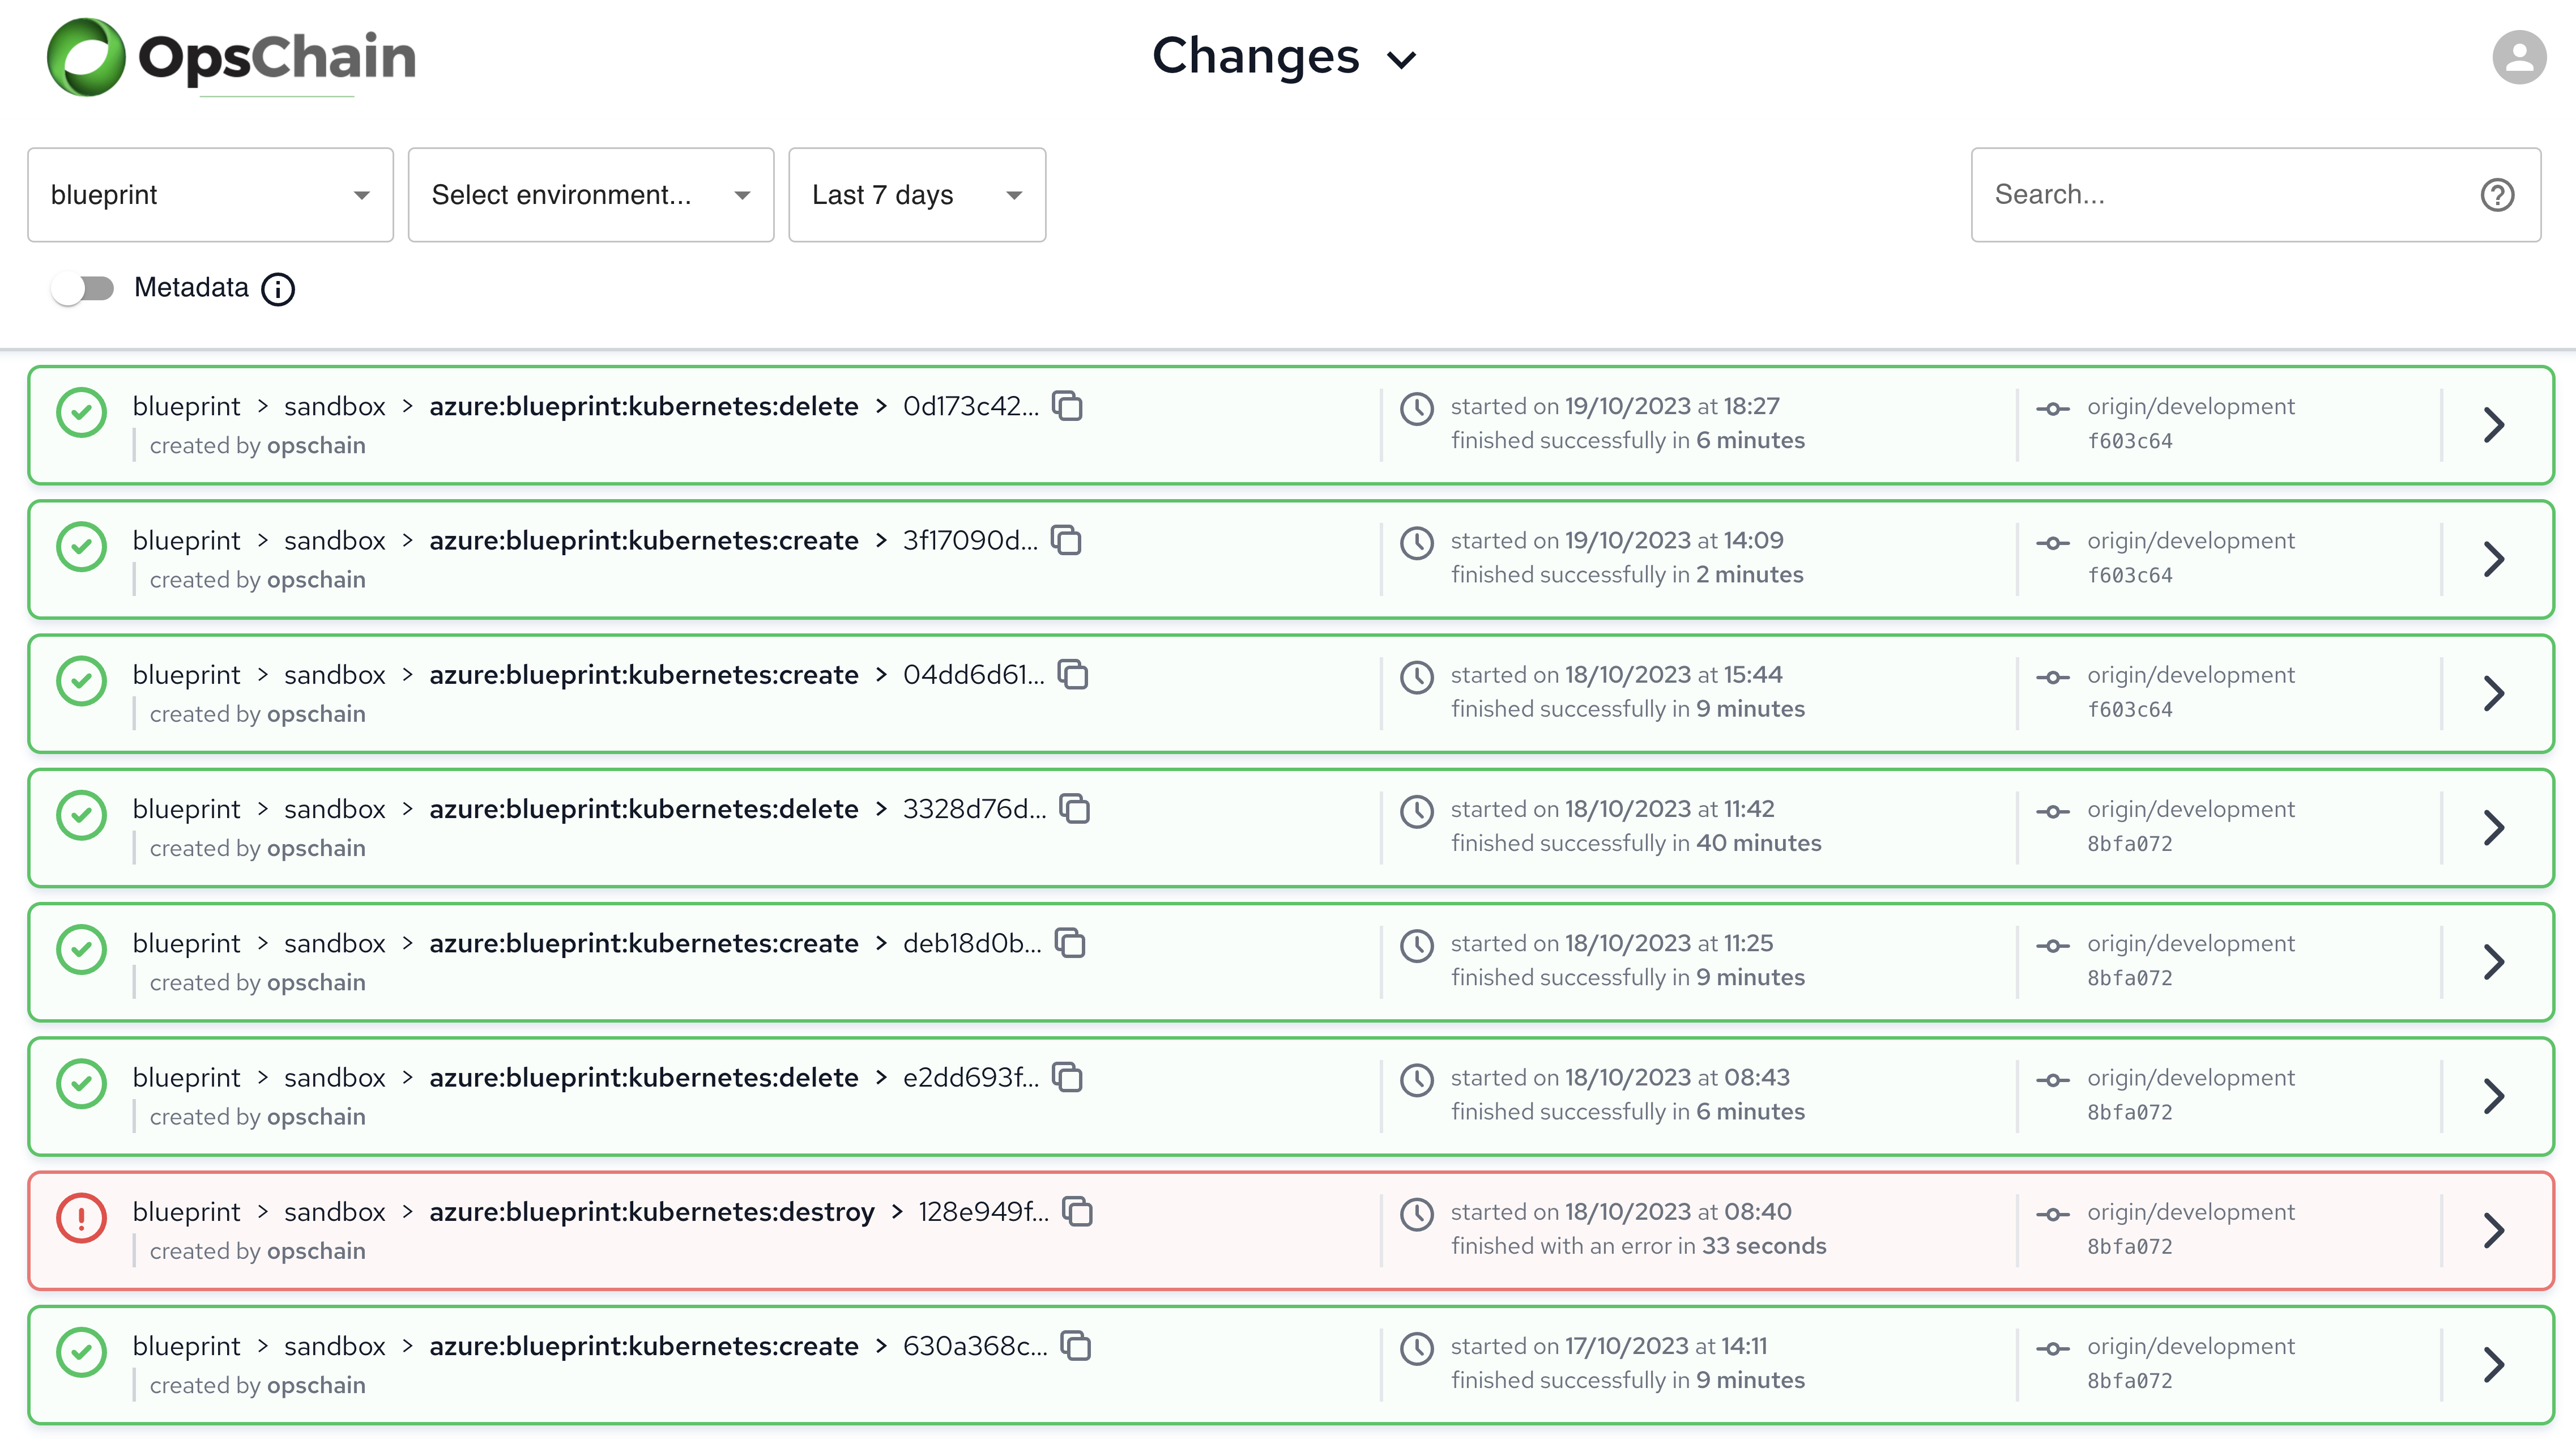Click clock icon for change started 18/10/2023 11:42
Viewport: 2576px width, 1439px height.
coord(1417,812)
